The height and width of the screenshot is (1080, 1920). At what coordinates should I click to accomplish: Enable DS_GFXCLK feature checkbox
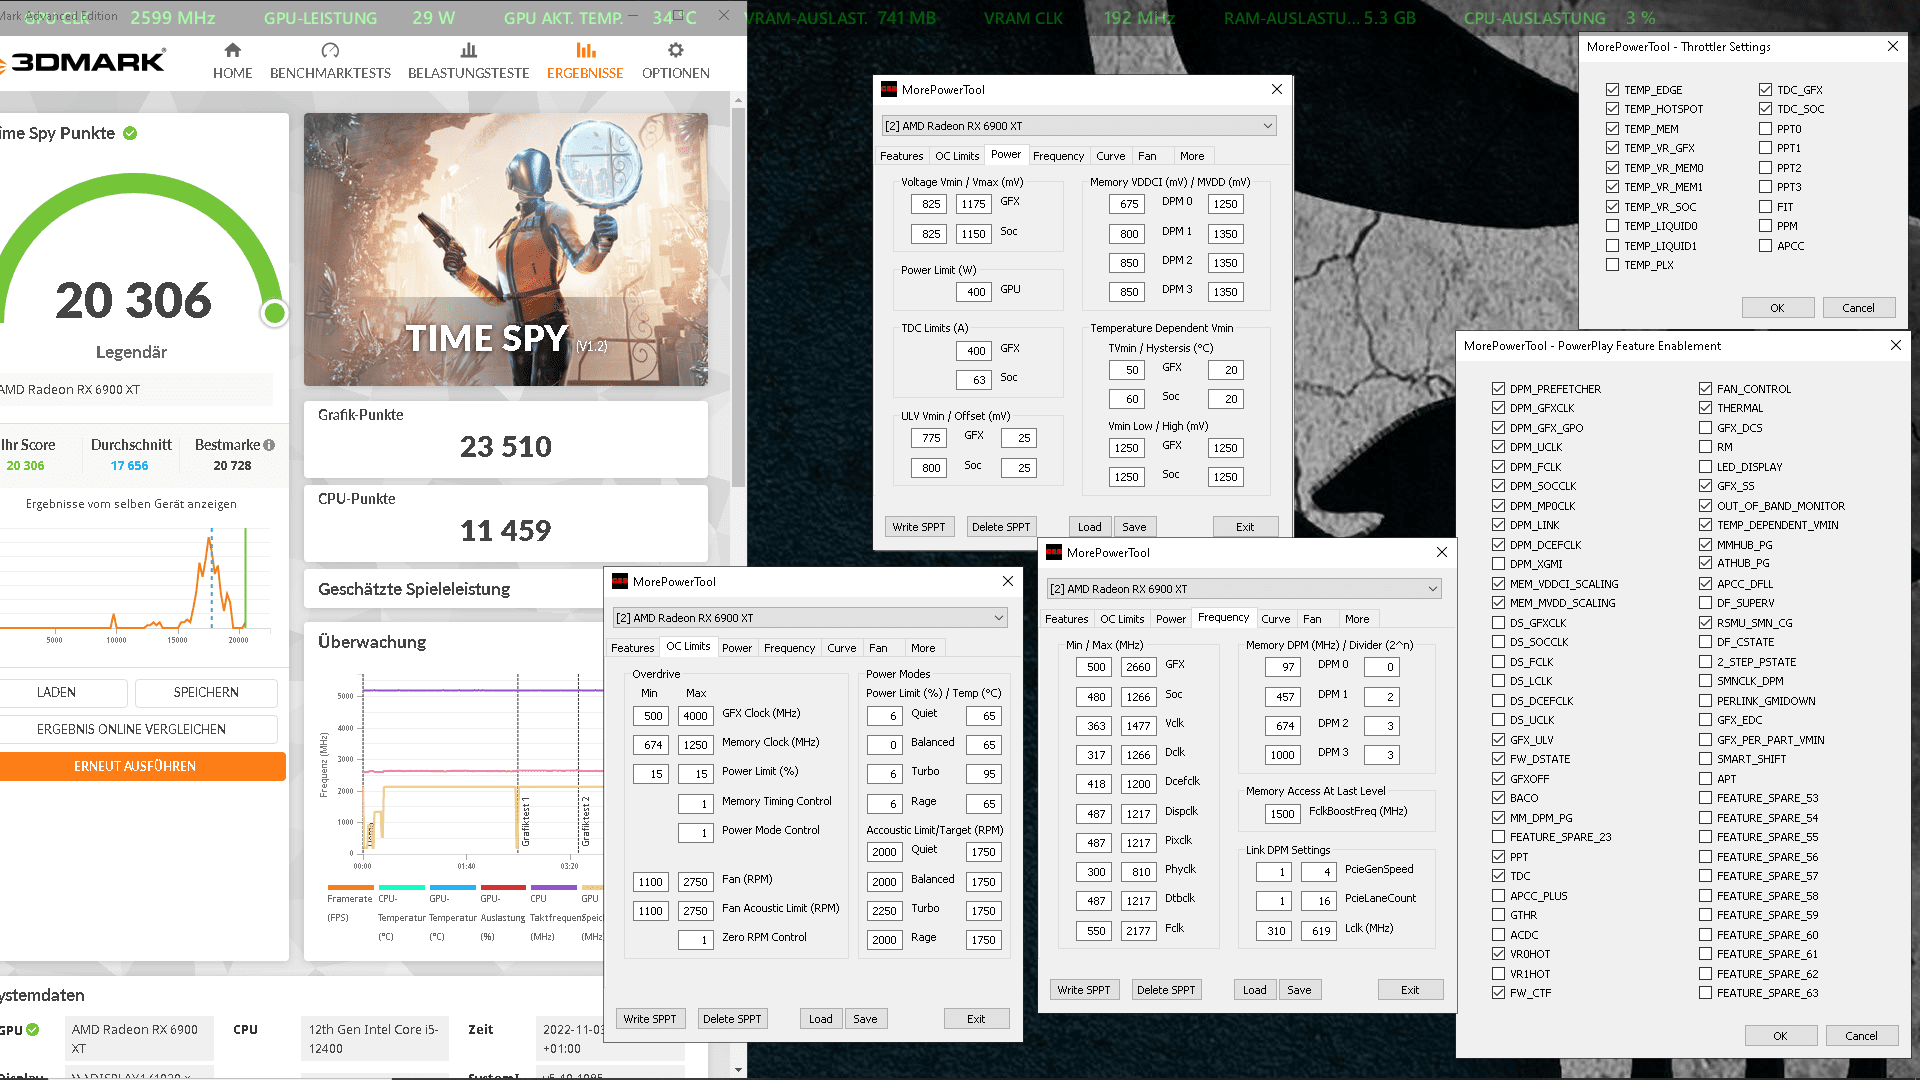[x=1498, y=623]
